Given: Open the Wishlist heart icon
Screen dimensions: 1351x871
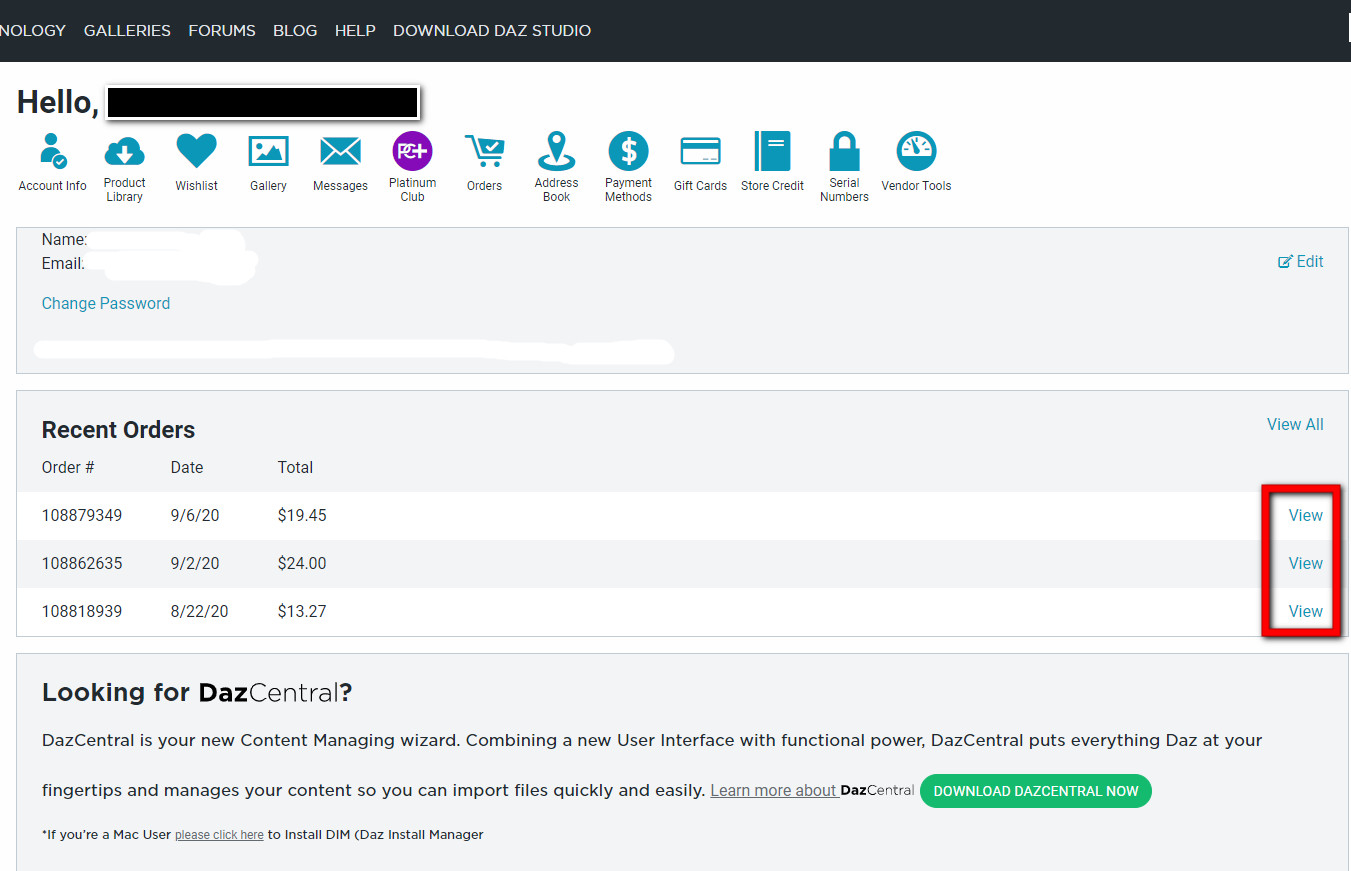Looking at the screenshot, I should click(x=196, y=151).
